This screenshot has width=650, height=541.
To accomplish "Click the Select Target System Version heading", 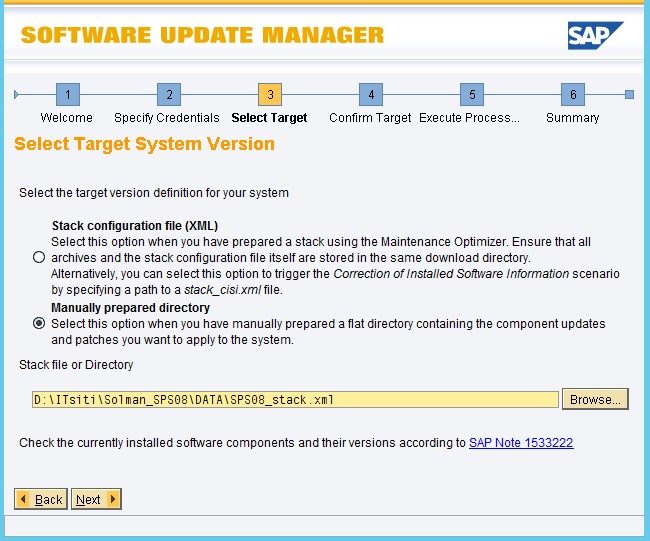I will pyautogui.click(x=144, y=144).
